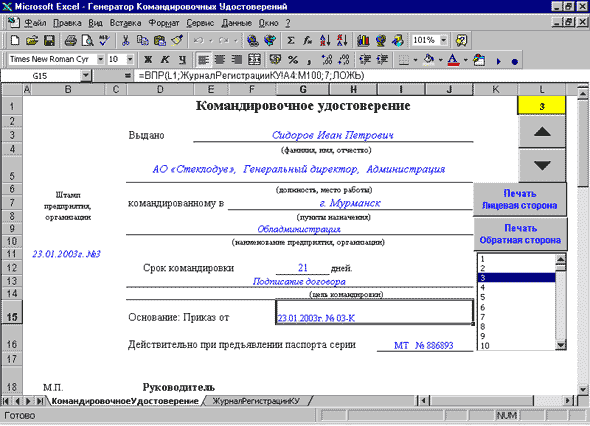Click the large up-arrow spinner button
This screenshot has width=590, height=426.
click(x=542, y=131)
